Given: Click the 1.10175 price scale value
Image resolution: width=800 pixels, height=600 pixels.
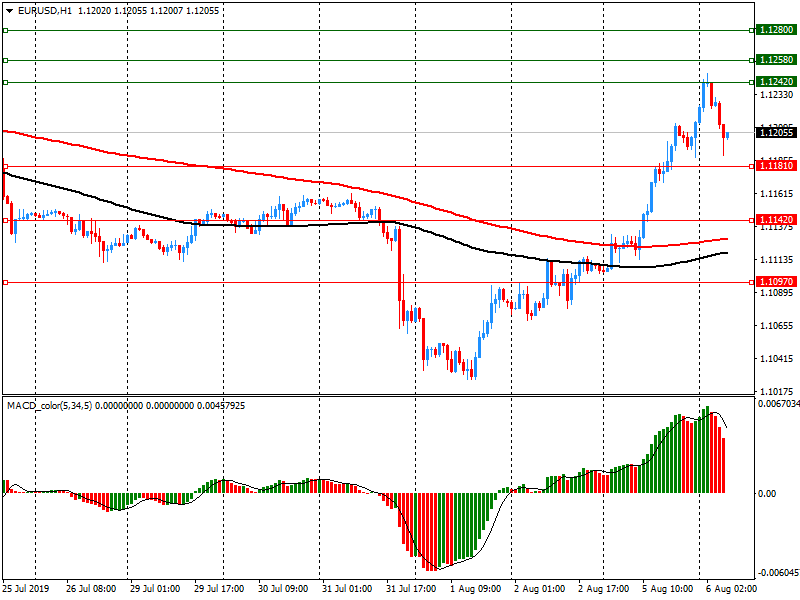Looking at the screenshot, I should coord(777,391).
